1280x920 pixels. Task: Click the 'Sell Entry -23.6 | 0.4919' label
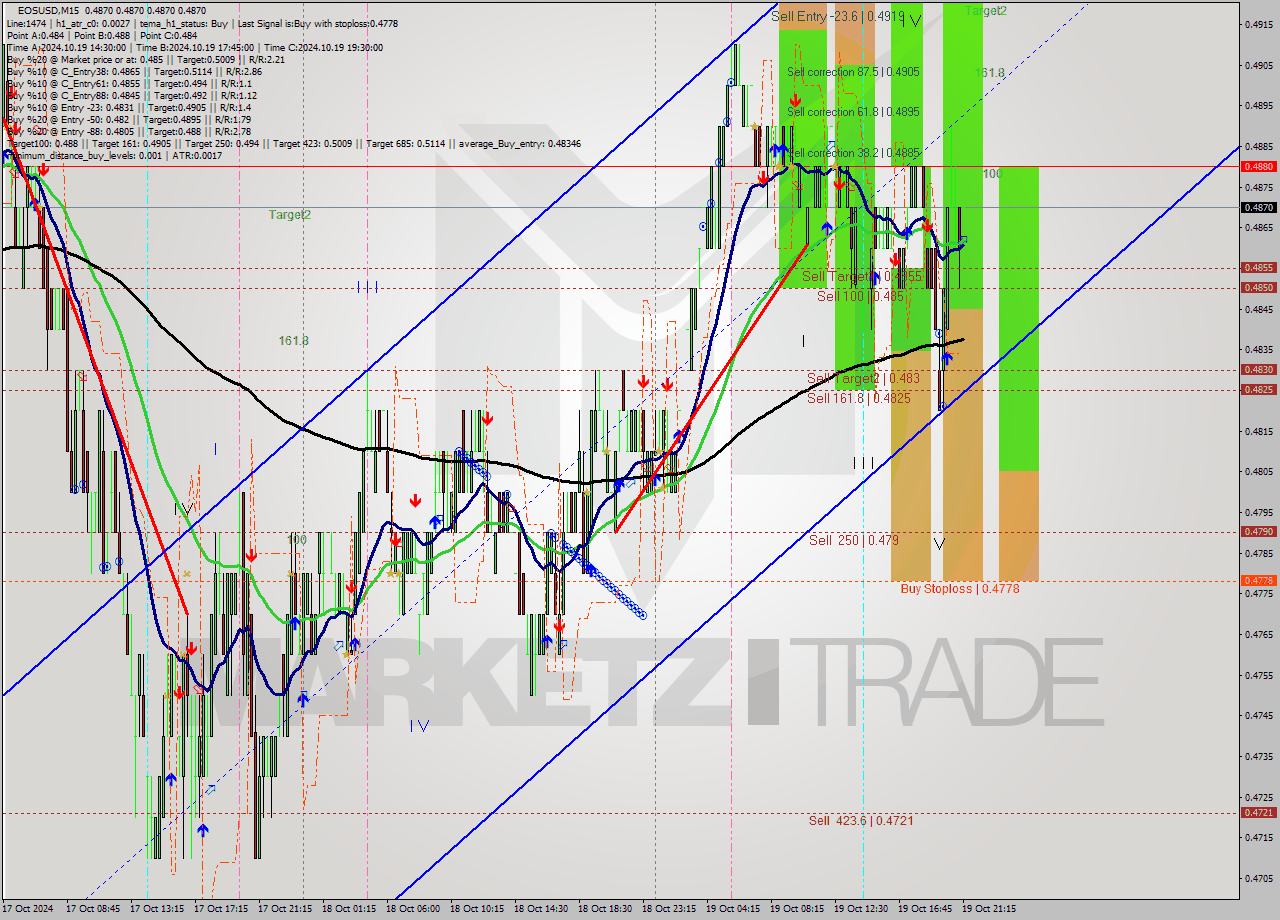pyautogui.click(x=839, y=17)
